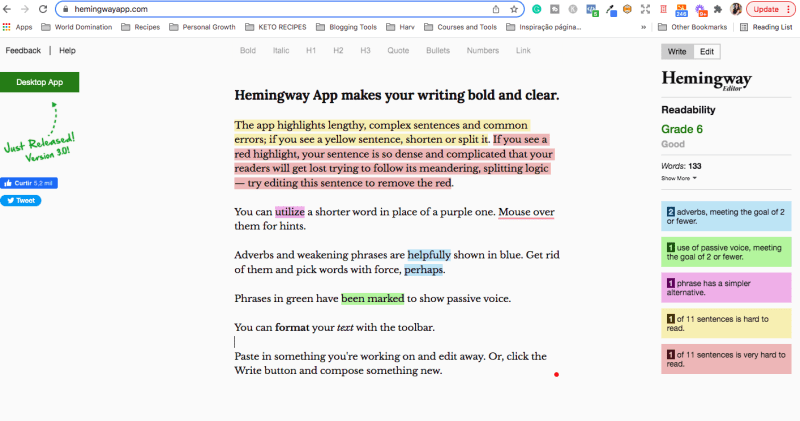Screen dimensions: 800x421
Task: Click the share icon in address bar
Action: [x=497, y=9]
